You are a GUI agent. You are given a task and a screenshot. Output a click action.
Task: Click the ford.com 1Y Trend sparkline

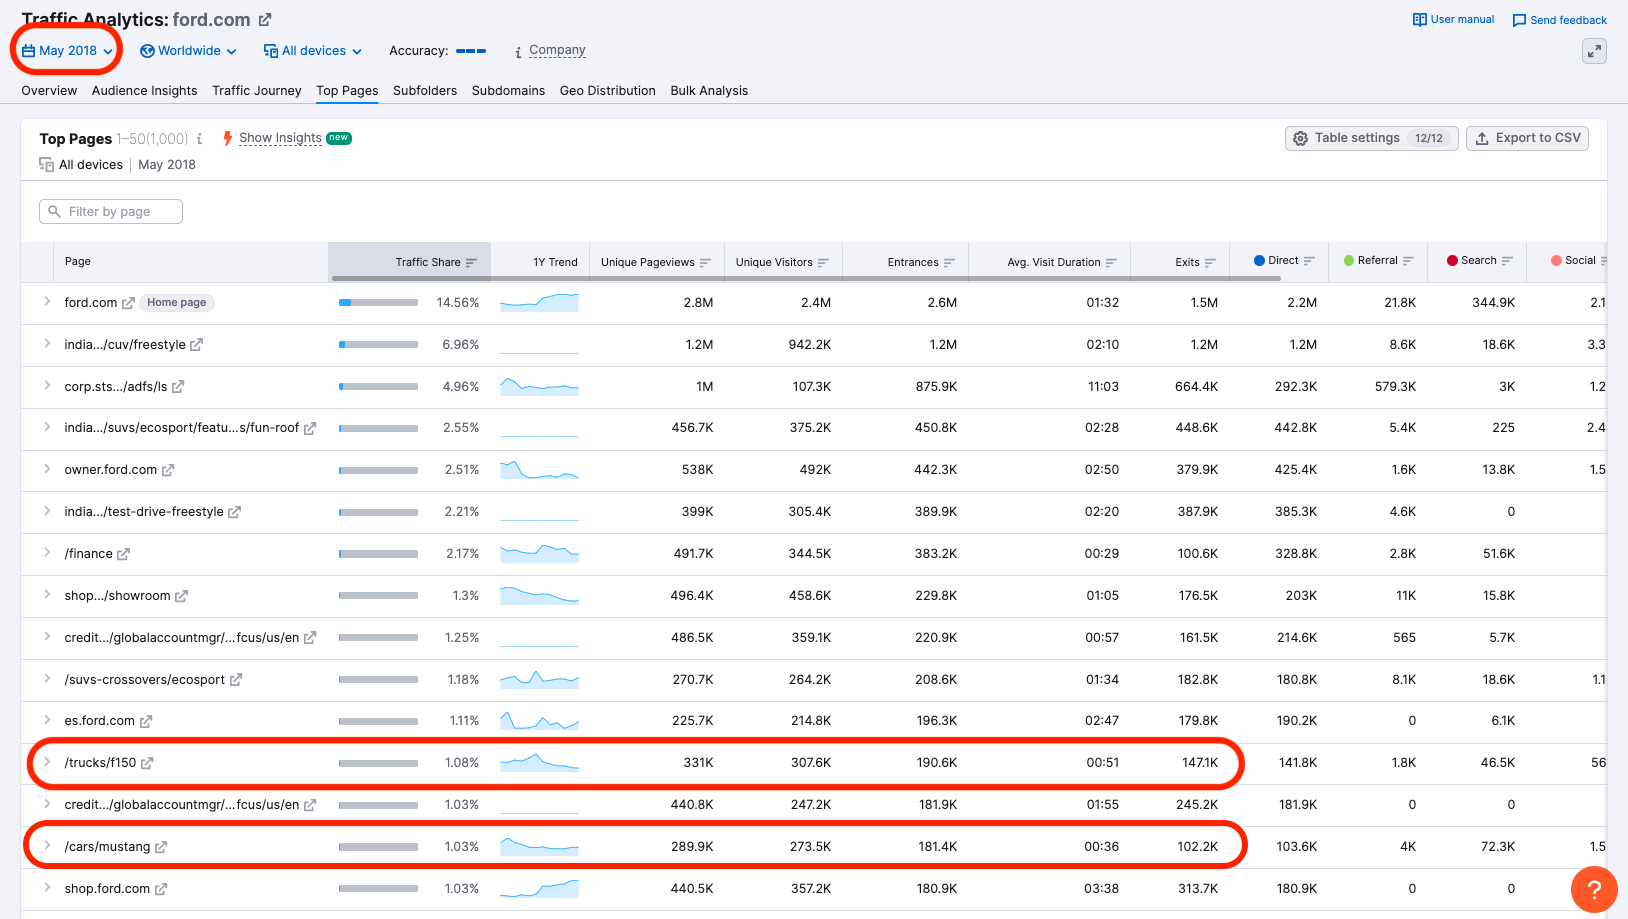click(x=539, y=302)
